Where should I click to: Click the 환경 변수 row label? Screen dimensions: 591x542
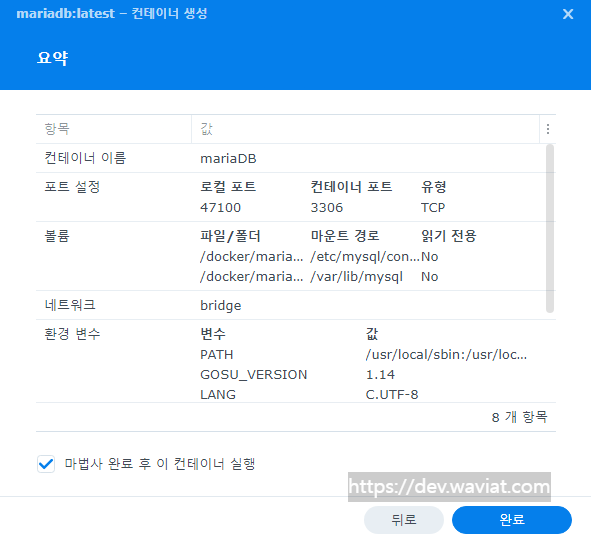click(72, 334)
